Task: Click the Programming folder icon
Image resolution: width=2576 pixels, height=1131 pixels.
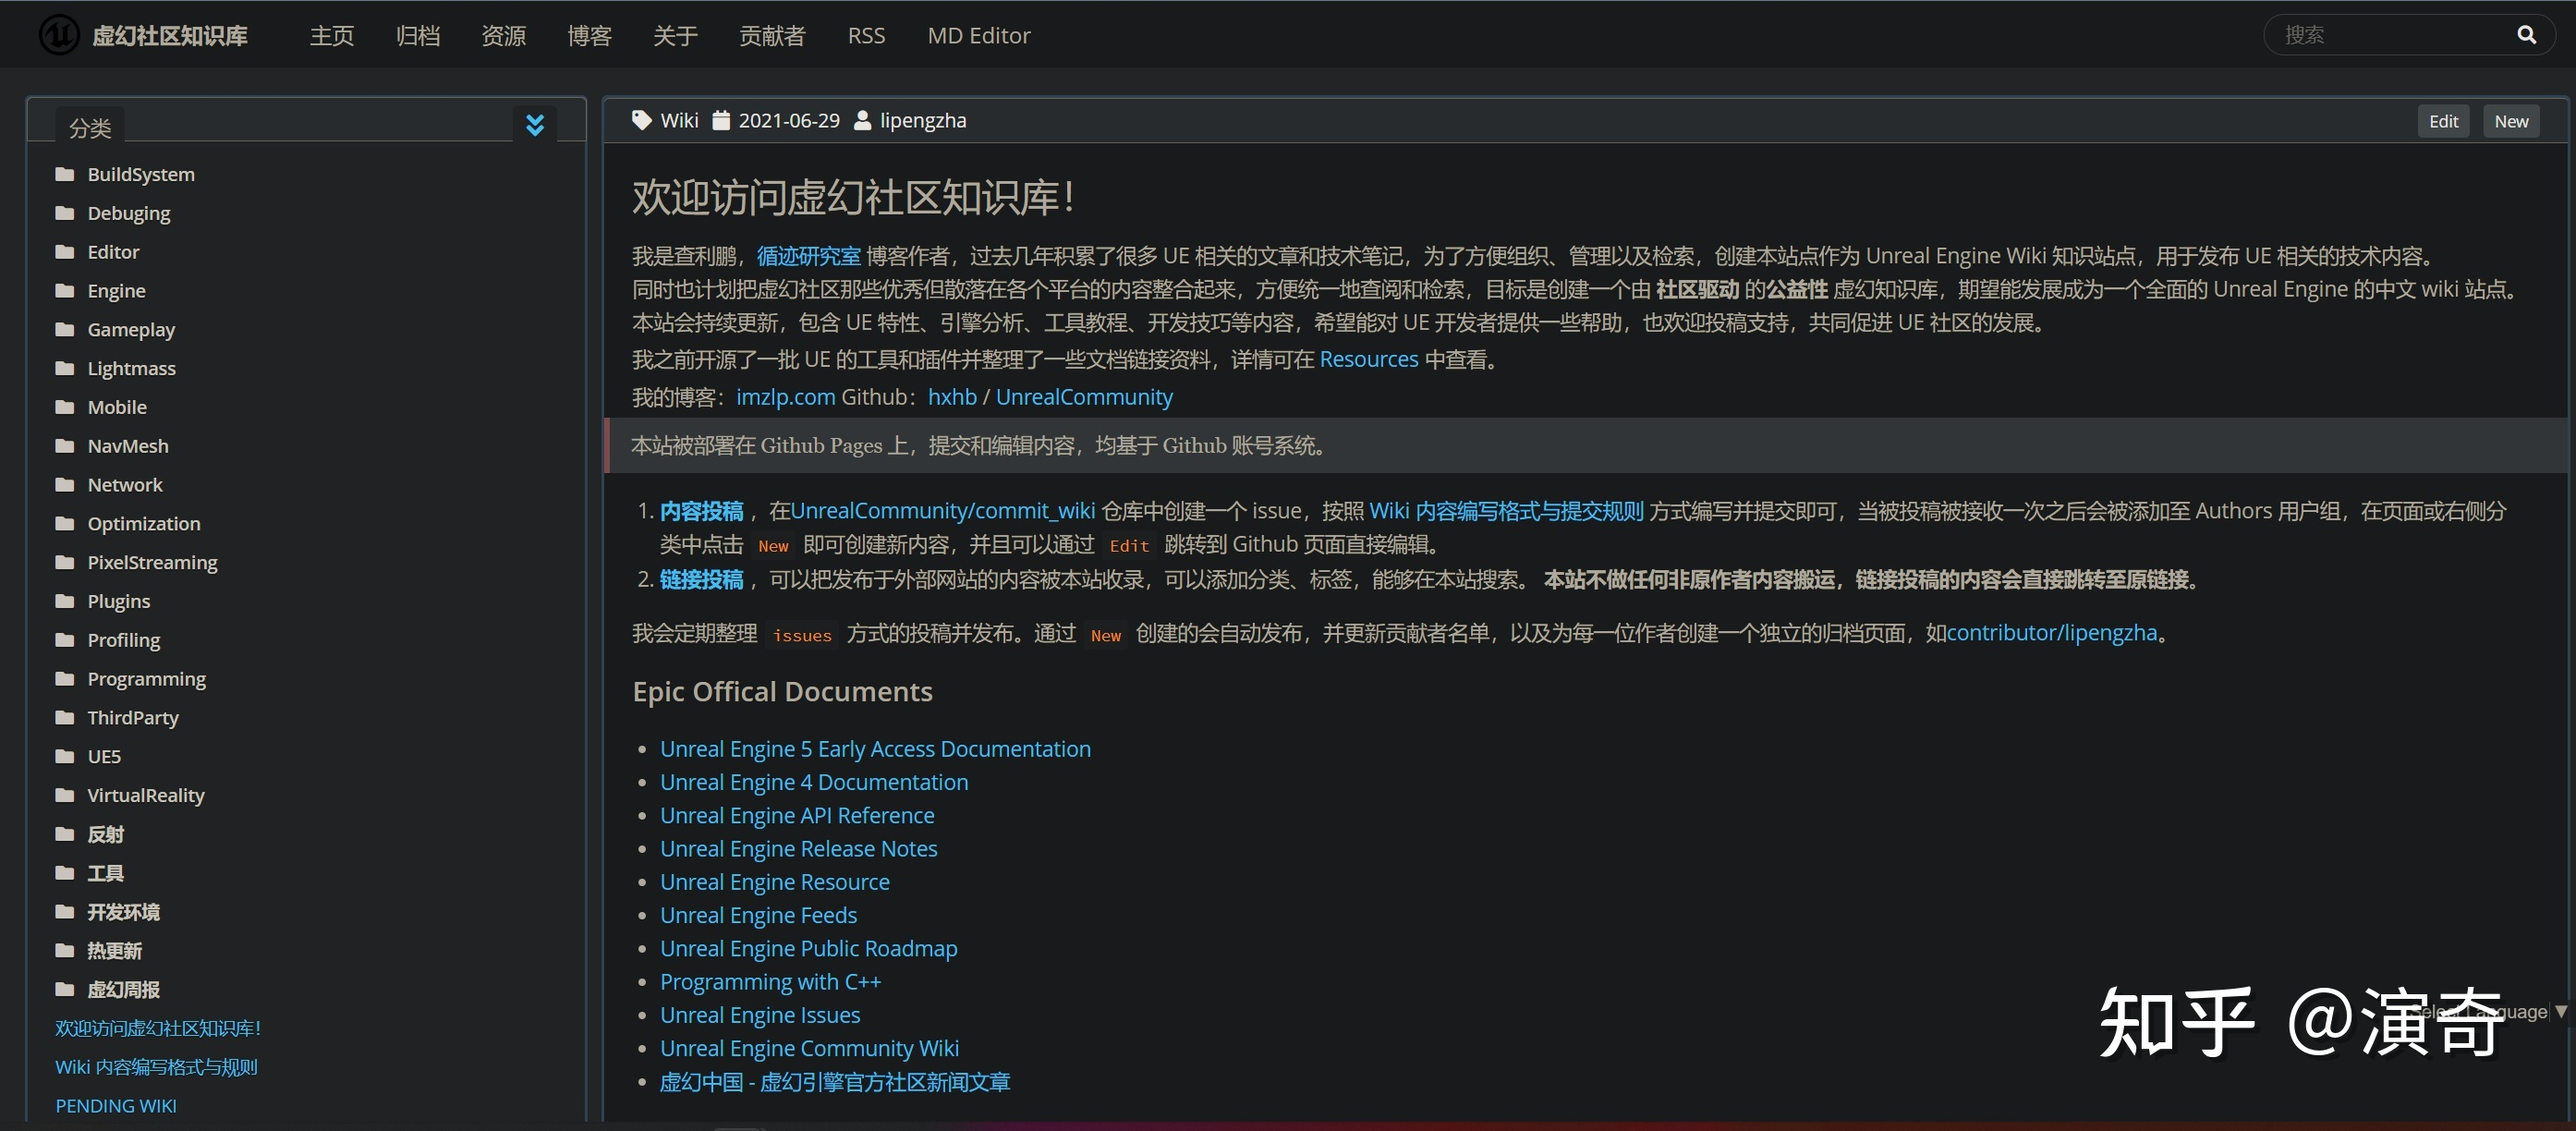Action: coord(65,679)
